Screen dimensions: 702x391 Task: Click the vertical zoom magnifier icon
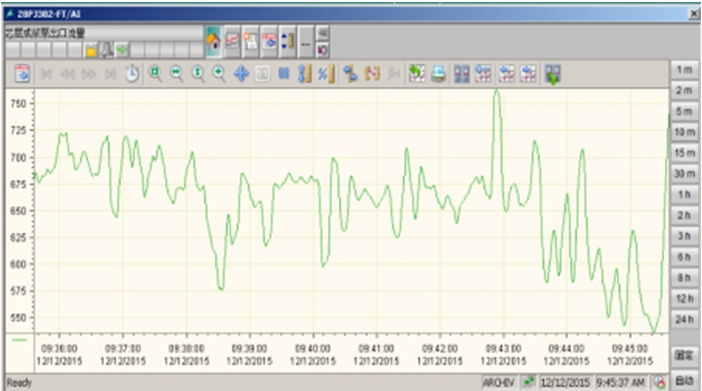pyautogui.click(x=198, y=73)
